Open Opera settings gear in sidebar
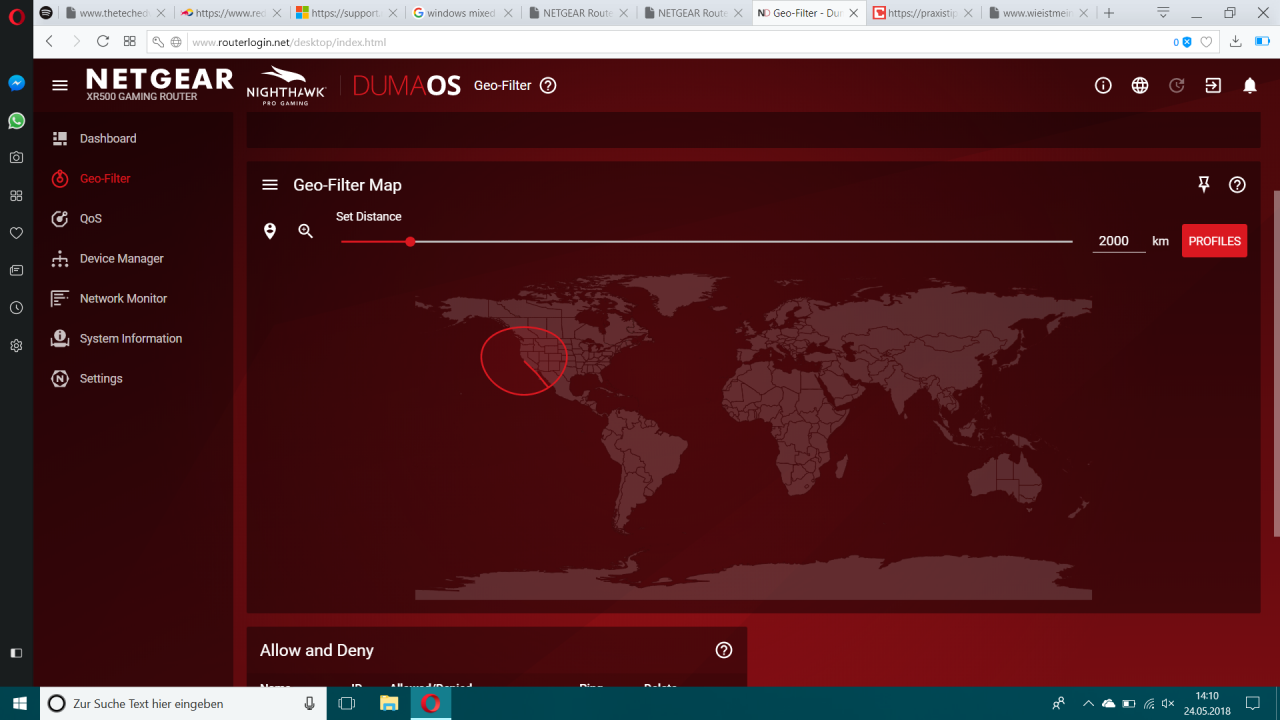 tap(16, 346)
